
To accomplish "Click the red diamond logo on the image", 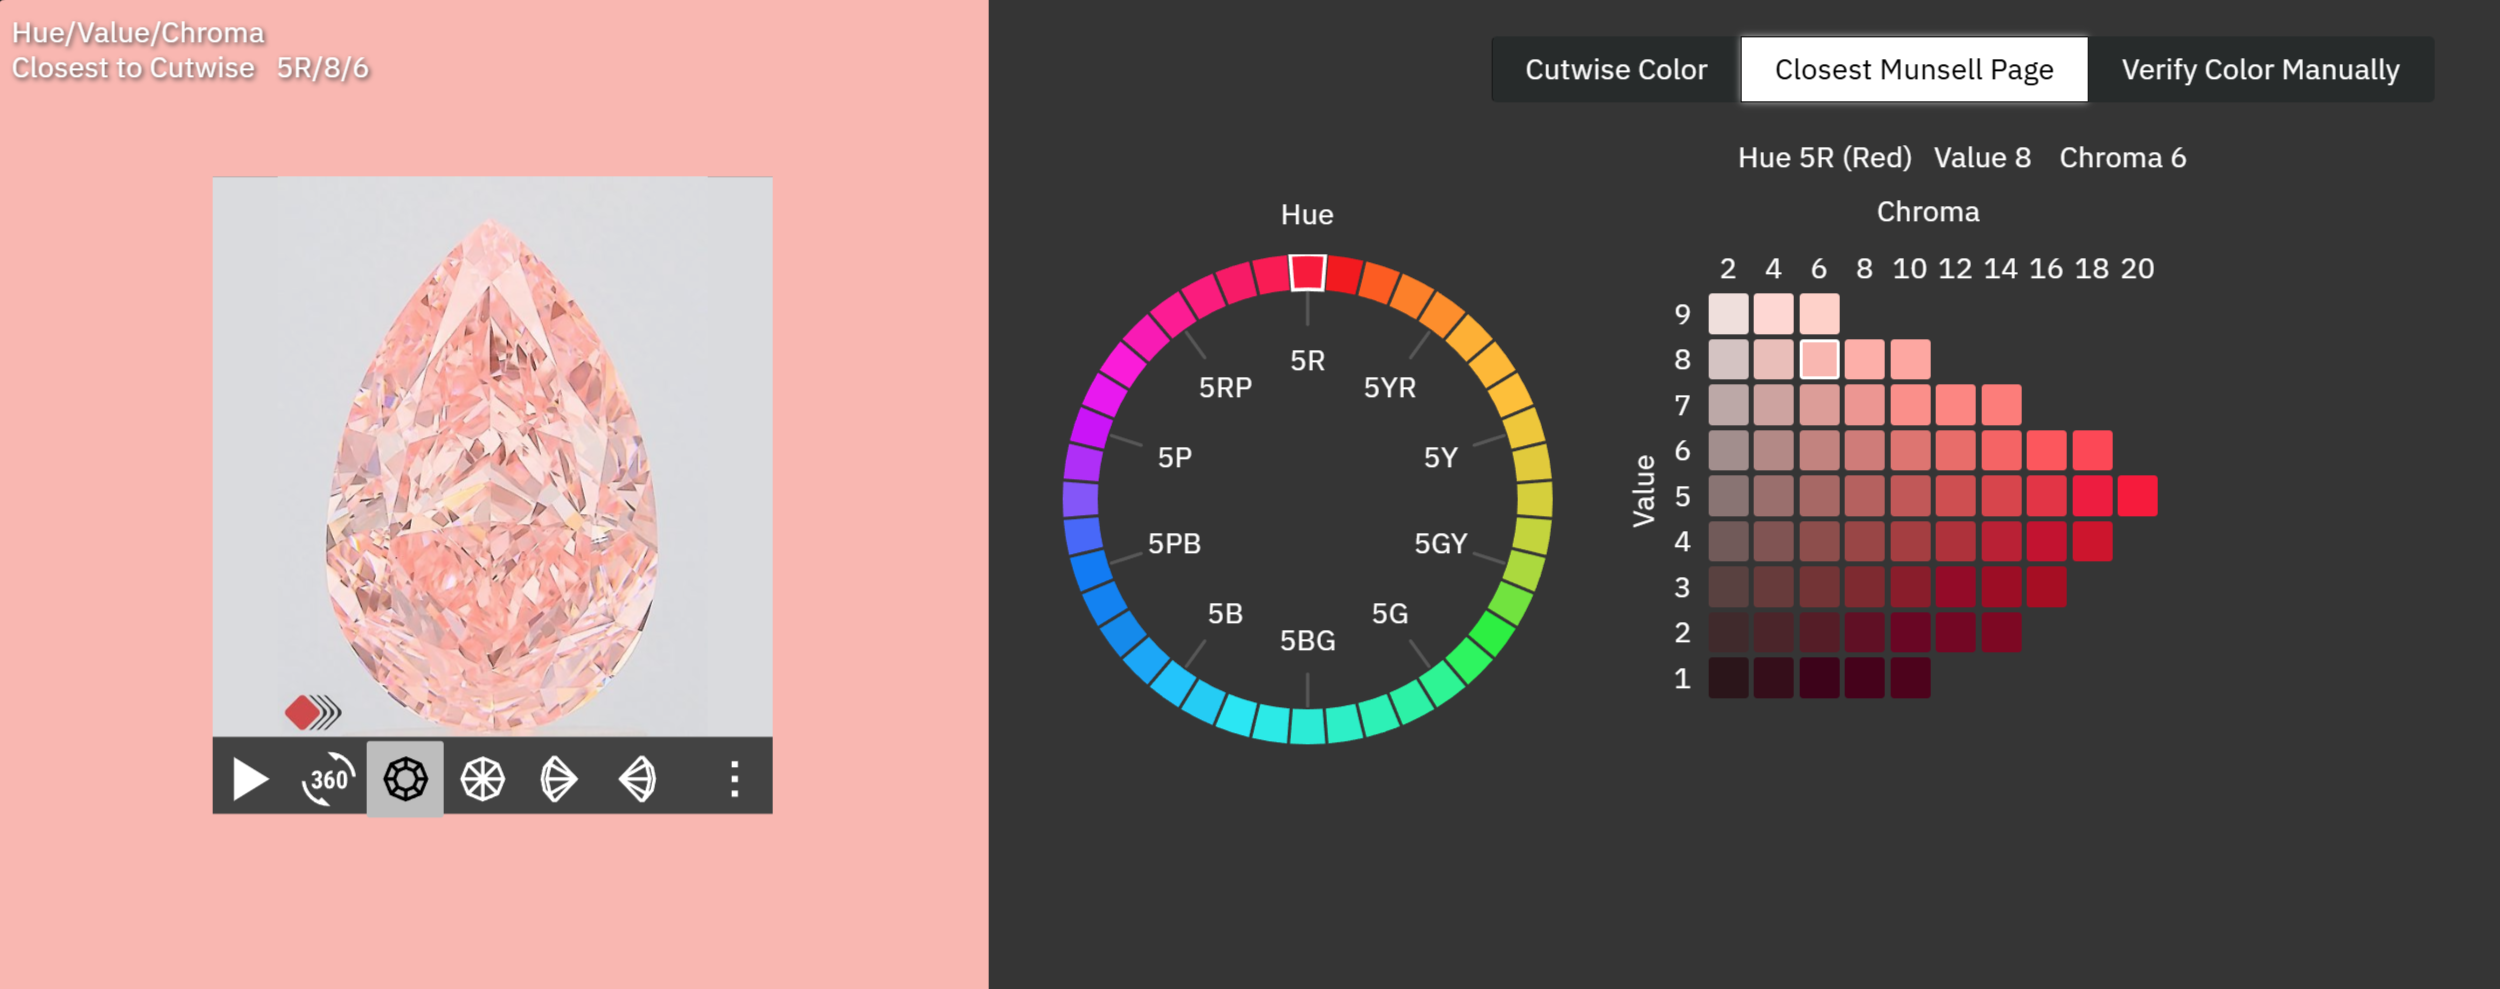I will [x=302, y=712].
